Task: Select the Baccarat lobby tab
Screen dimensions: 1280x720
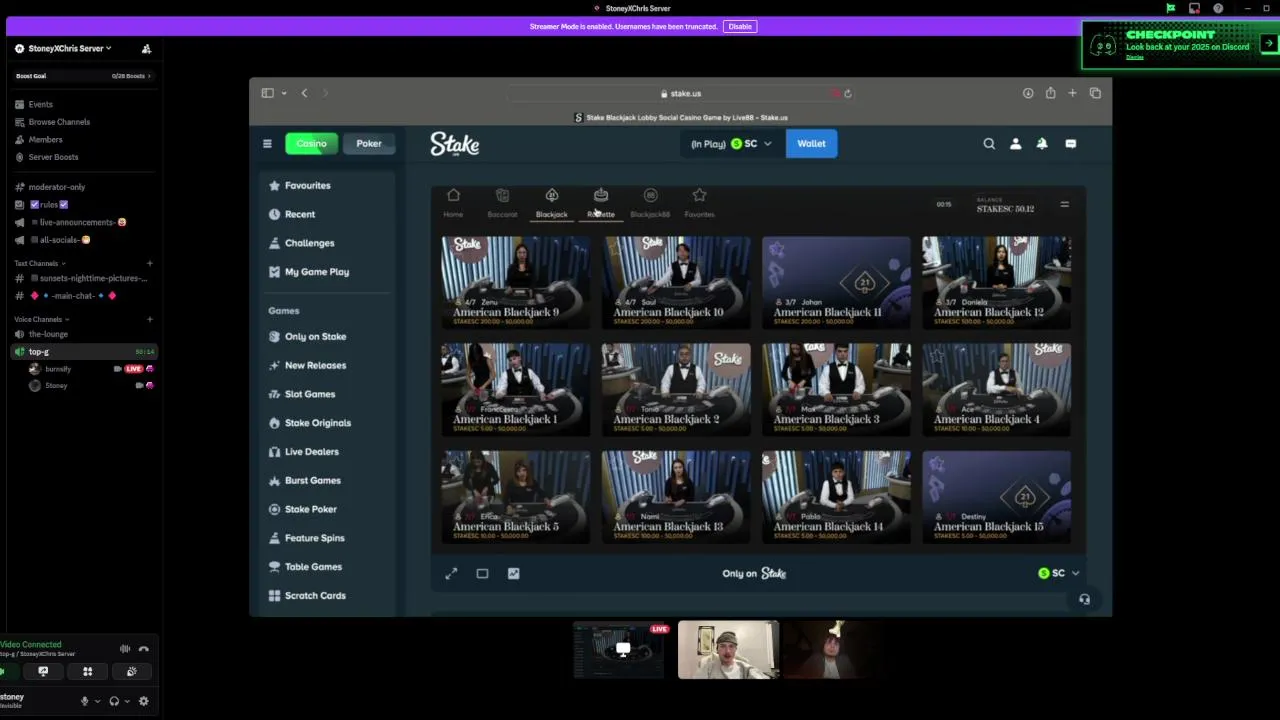Action: point(502,201)
